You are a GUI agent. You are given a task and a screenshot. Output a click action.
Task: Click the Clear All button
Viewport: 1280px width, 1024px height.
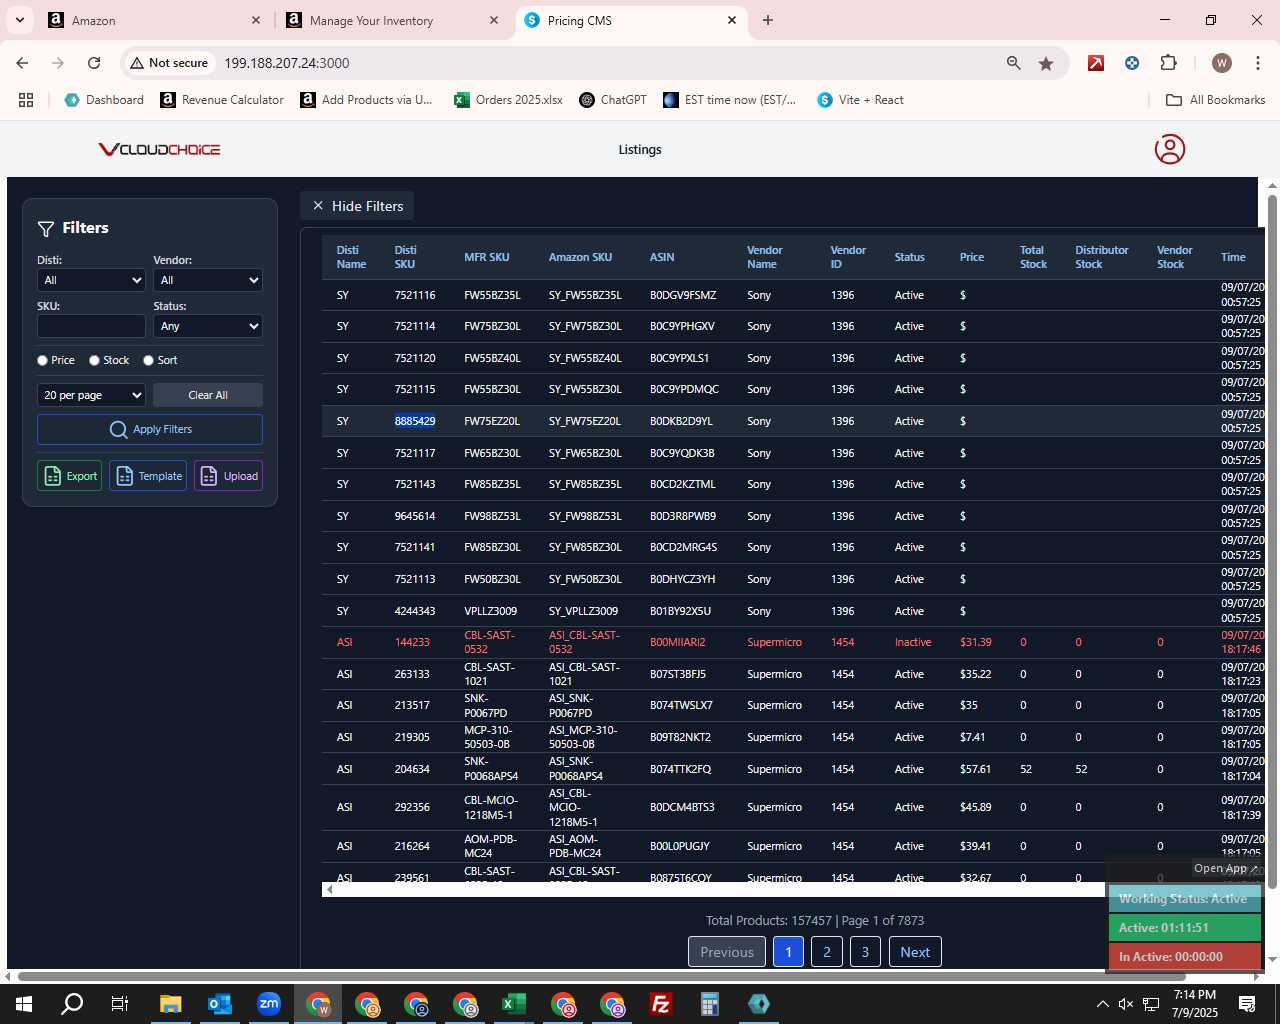[208, 395]
